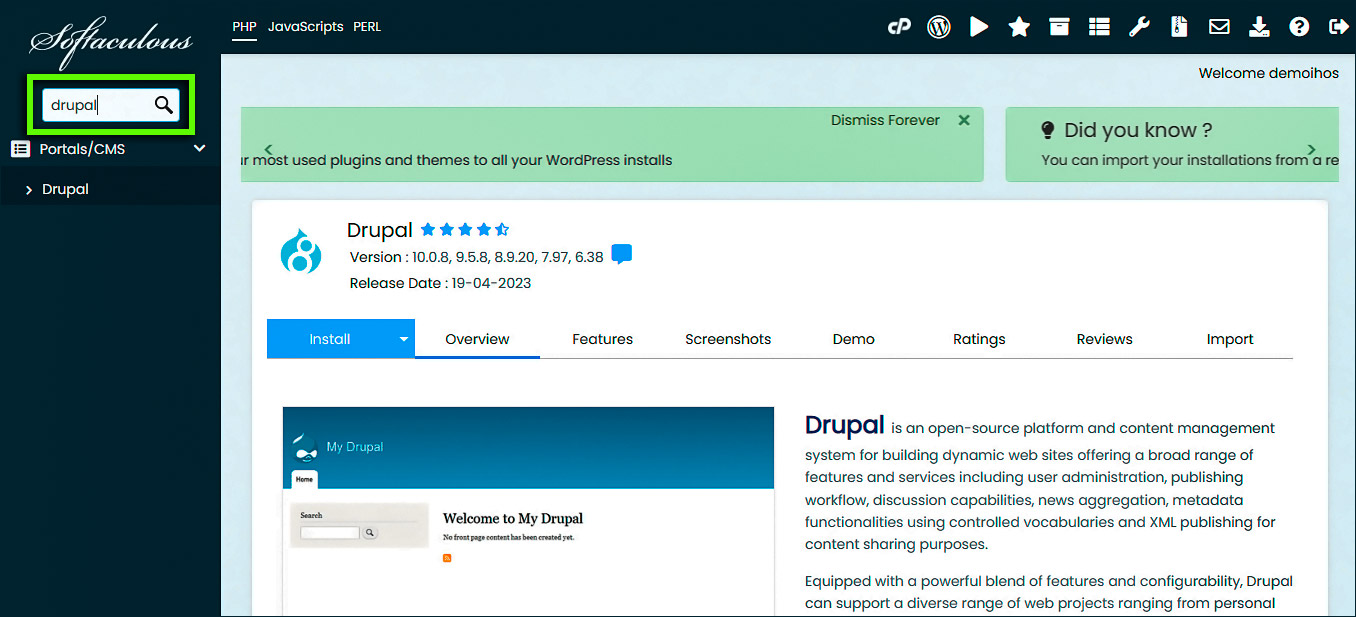Click the Help question mark icon
The width and height of the screenshot is (1356, 617).
[x=1298, y=26]
